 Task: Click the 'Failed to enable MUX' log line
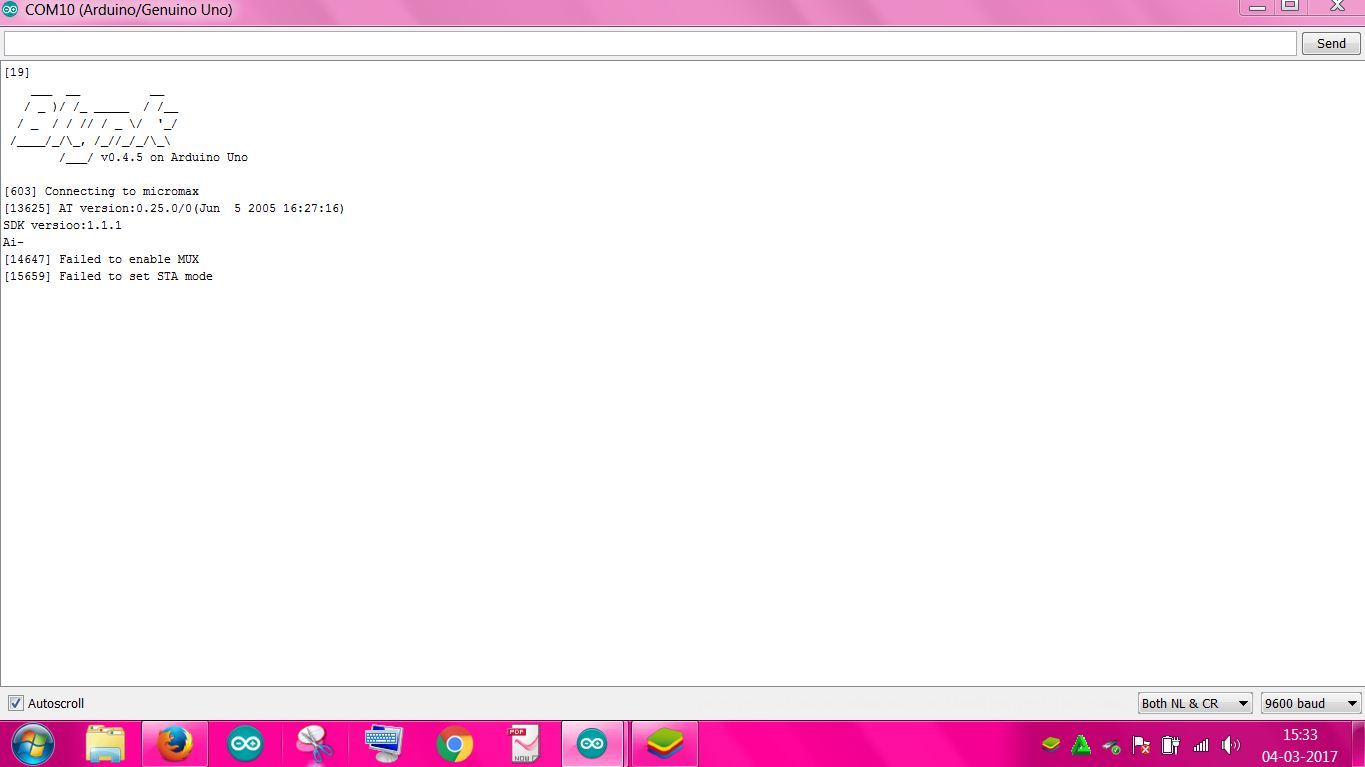tap(101, 259)
